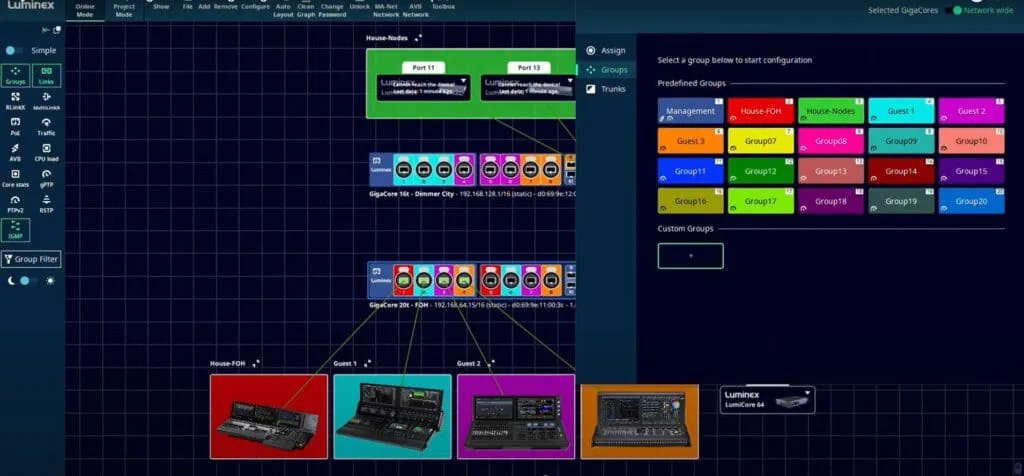Switch to Project Mode
This screenshot has height=476, width=1024.
coord(124,10)
